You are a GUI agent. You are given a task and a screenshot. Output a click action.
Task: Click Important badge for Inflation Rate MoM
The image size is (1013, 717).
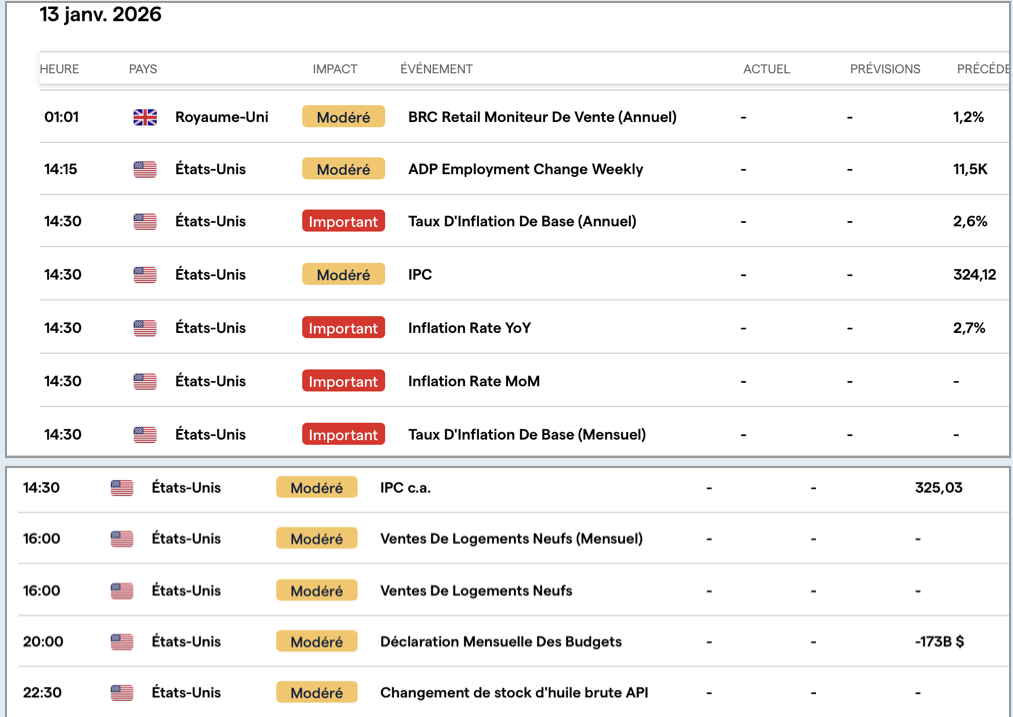[343, 381]
